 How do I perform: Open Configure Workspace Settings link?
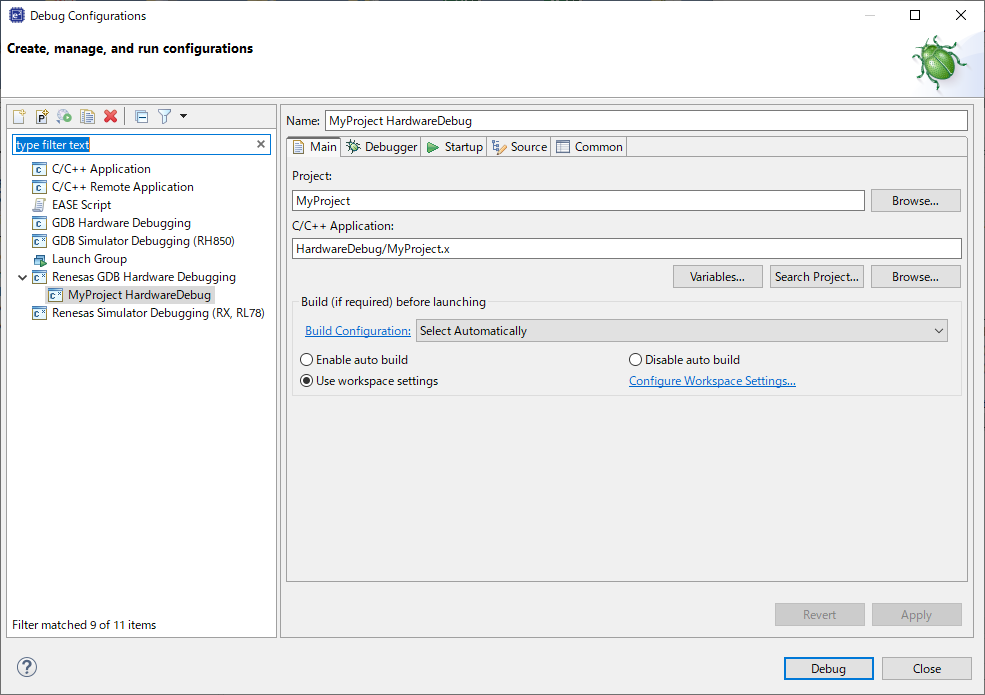point(712,381)
